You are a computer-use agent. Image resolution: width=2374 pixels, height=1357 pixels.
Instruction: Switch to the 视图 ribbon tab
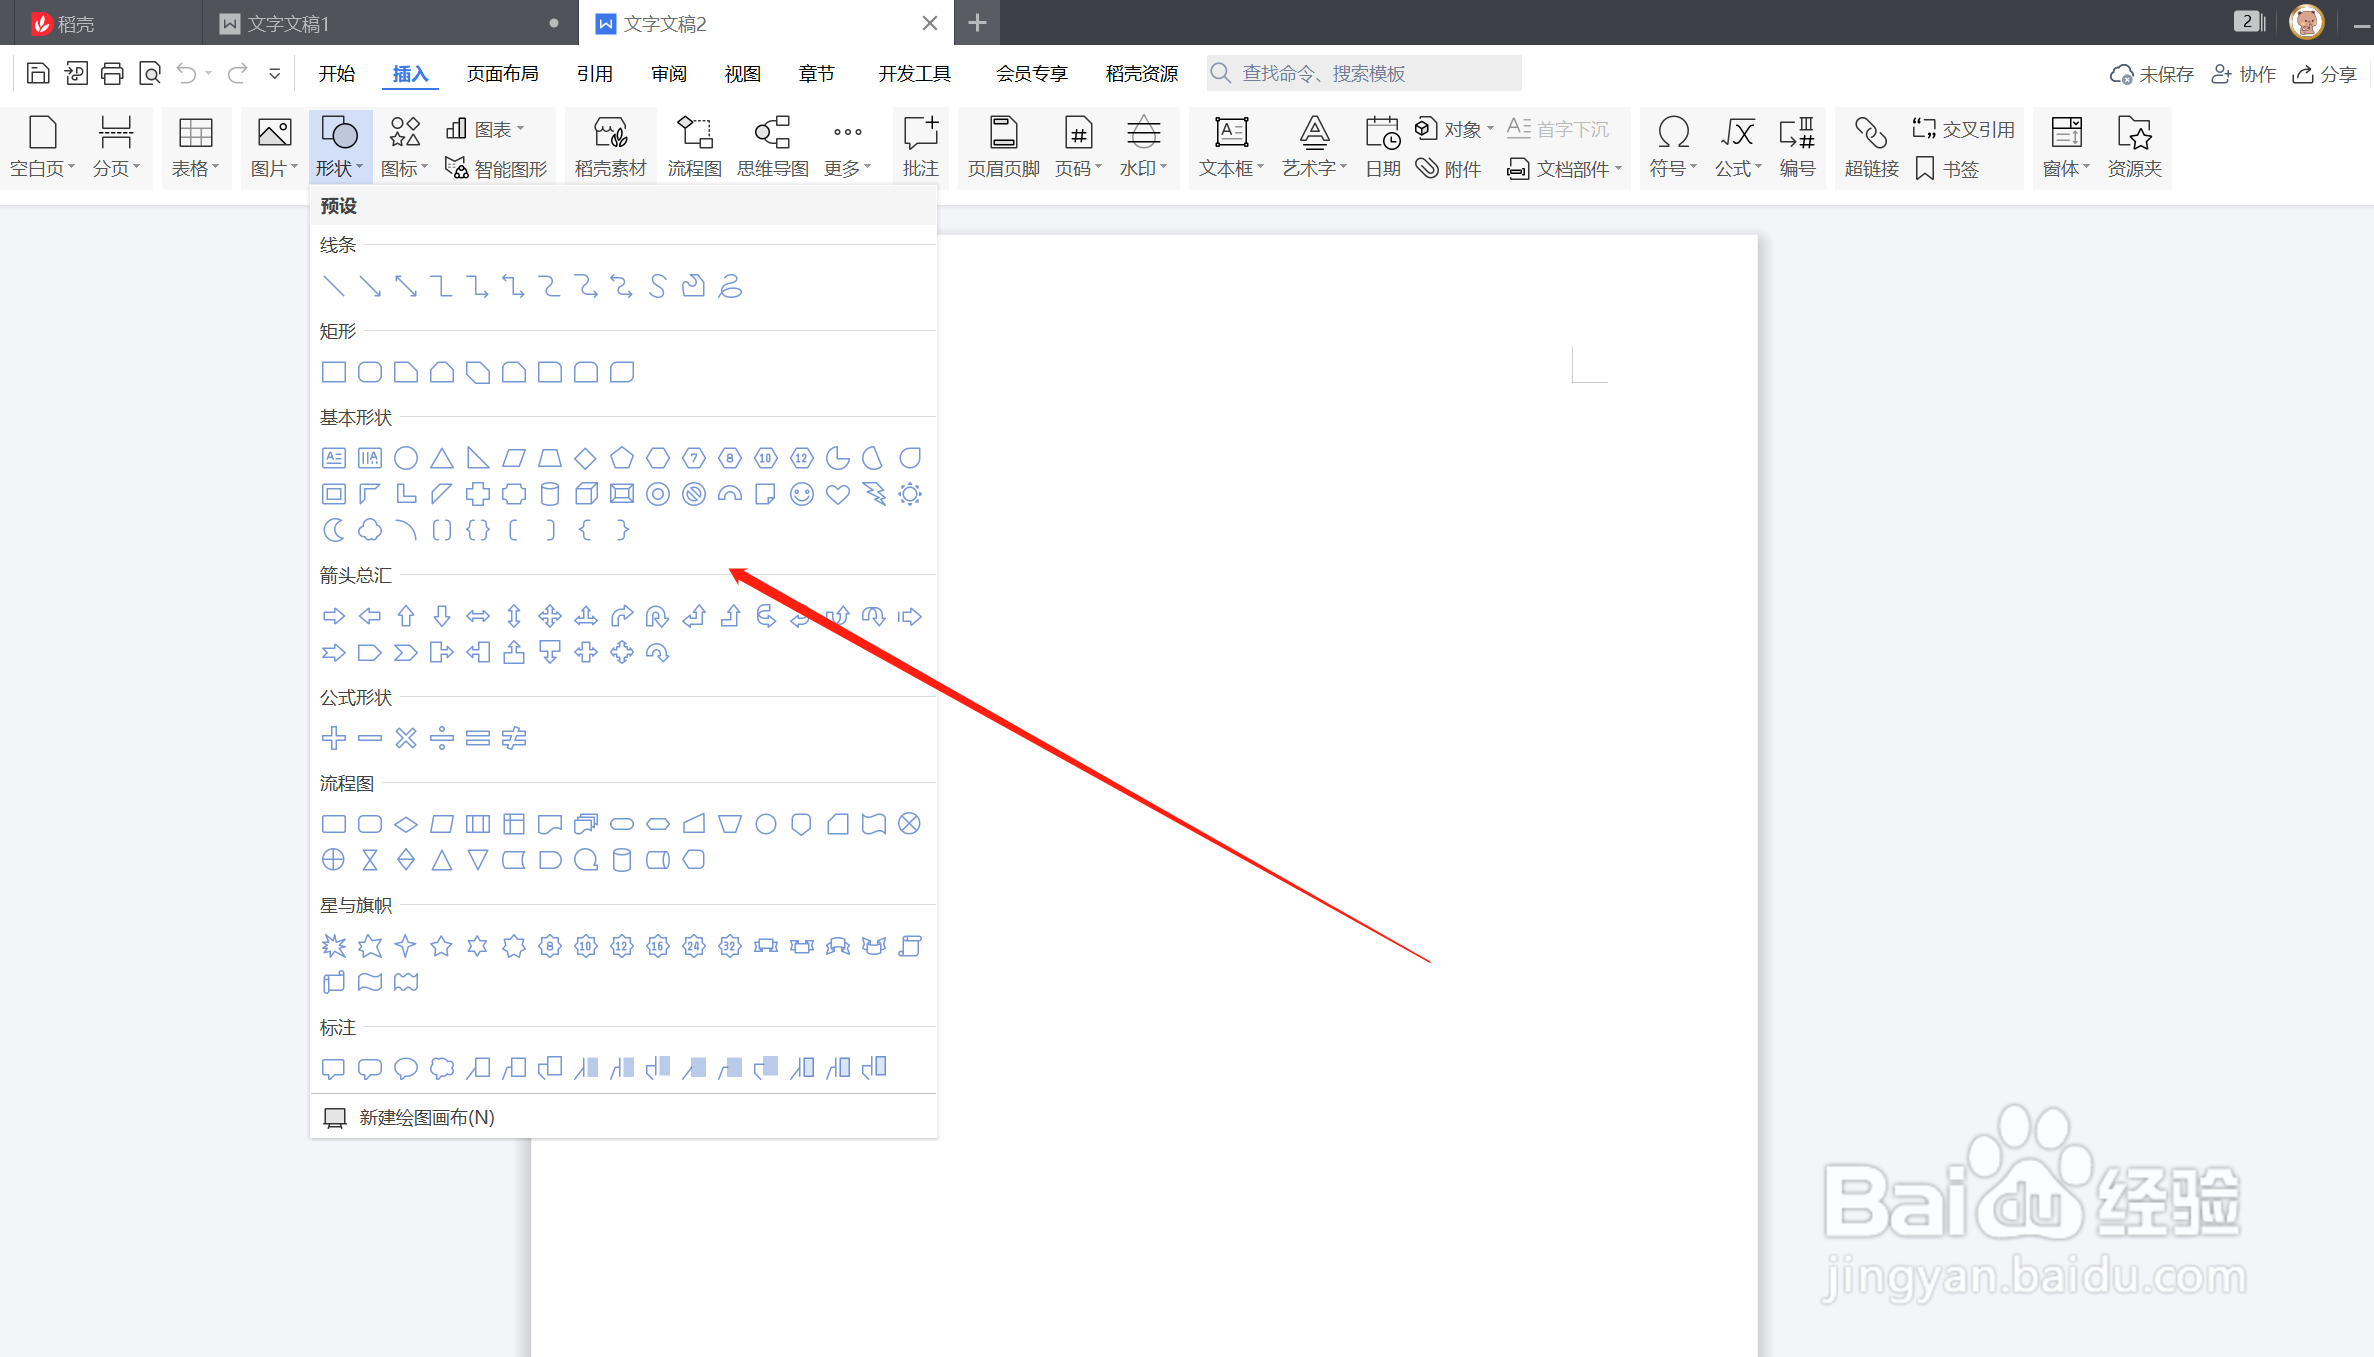pos(742,73)
